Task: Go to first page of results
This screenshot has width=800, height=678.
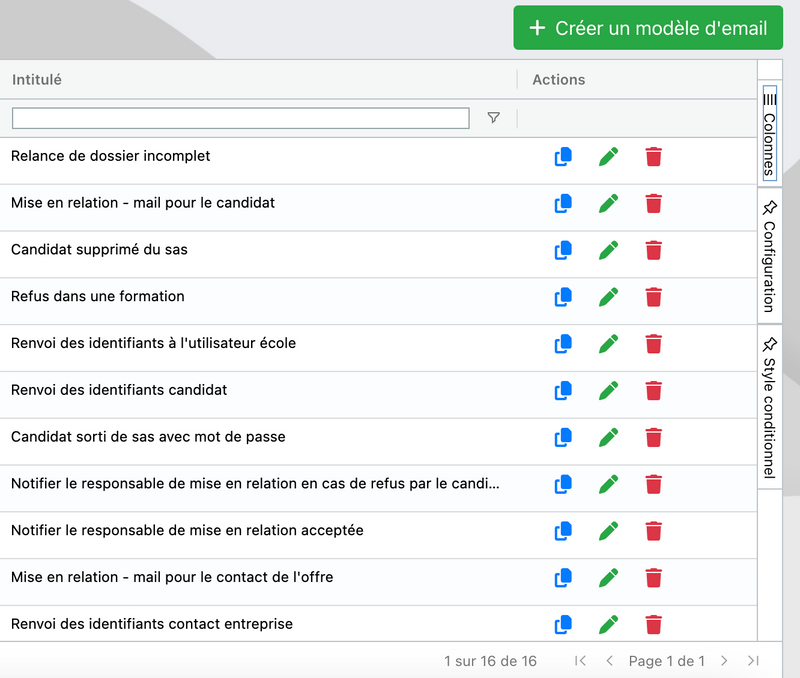Action: (x=580, y=661)
